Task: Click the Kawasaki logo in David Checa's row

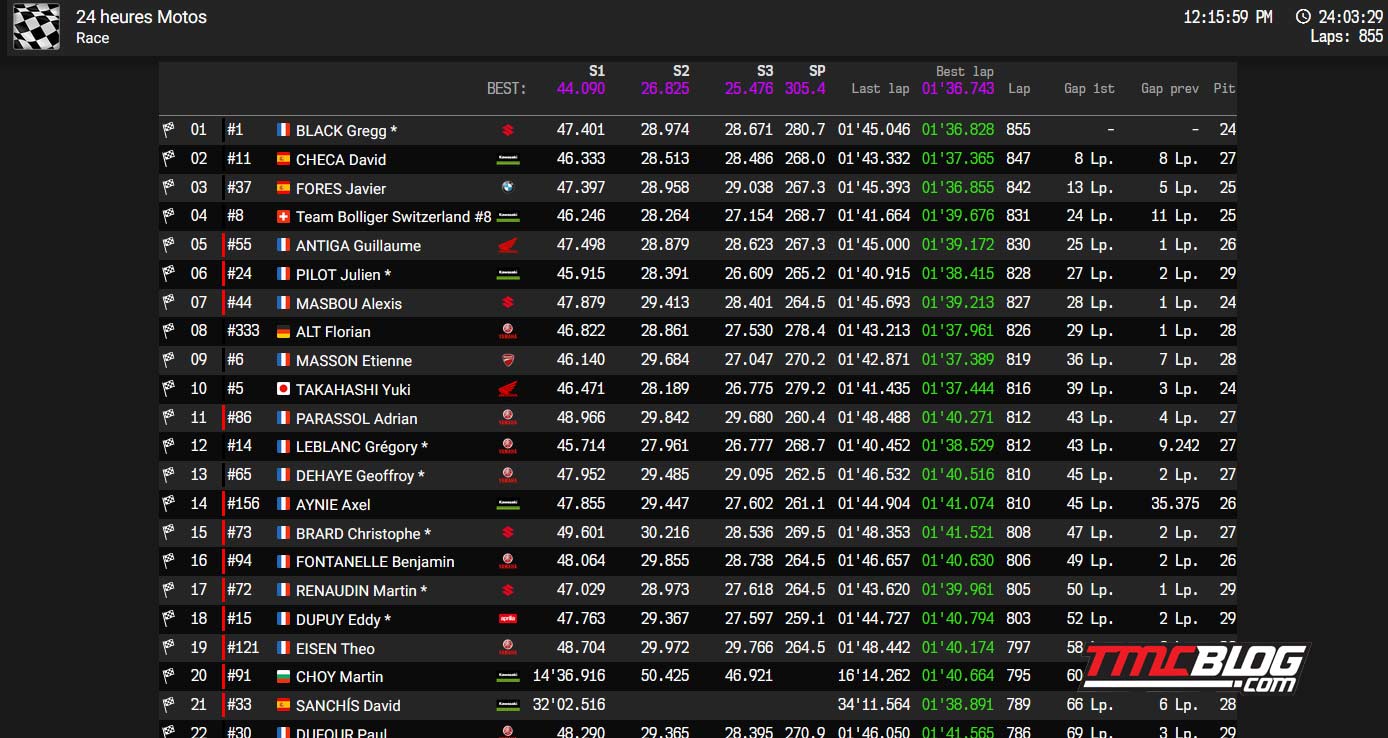Action: pos(507,159)
